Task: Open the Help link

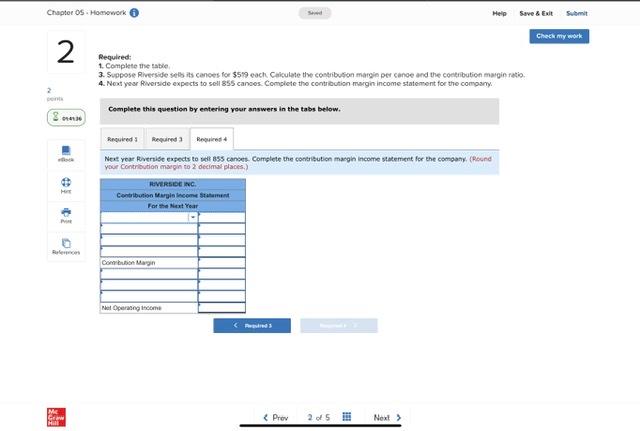Action: [499, 13]
